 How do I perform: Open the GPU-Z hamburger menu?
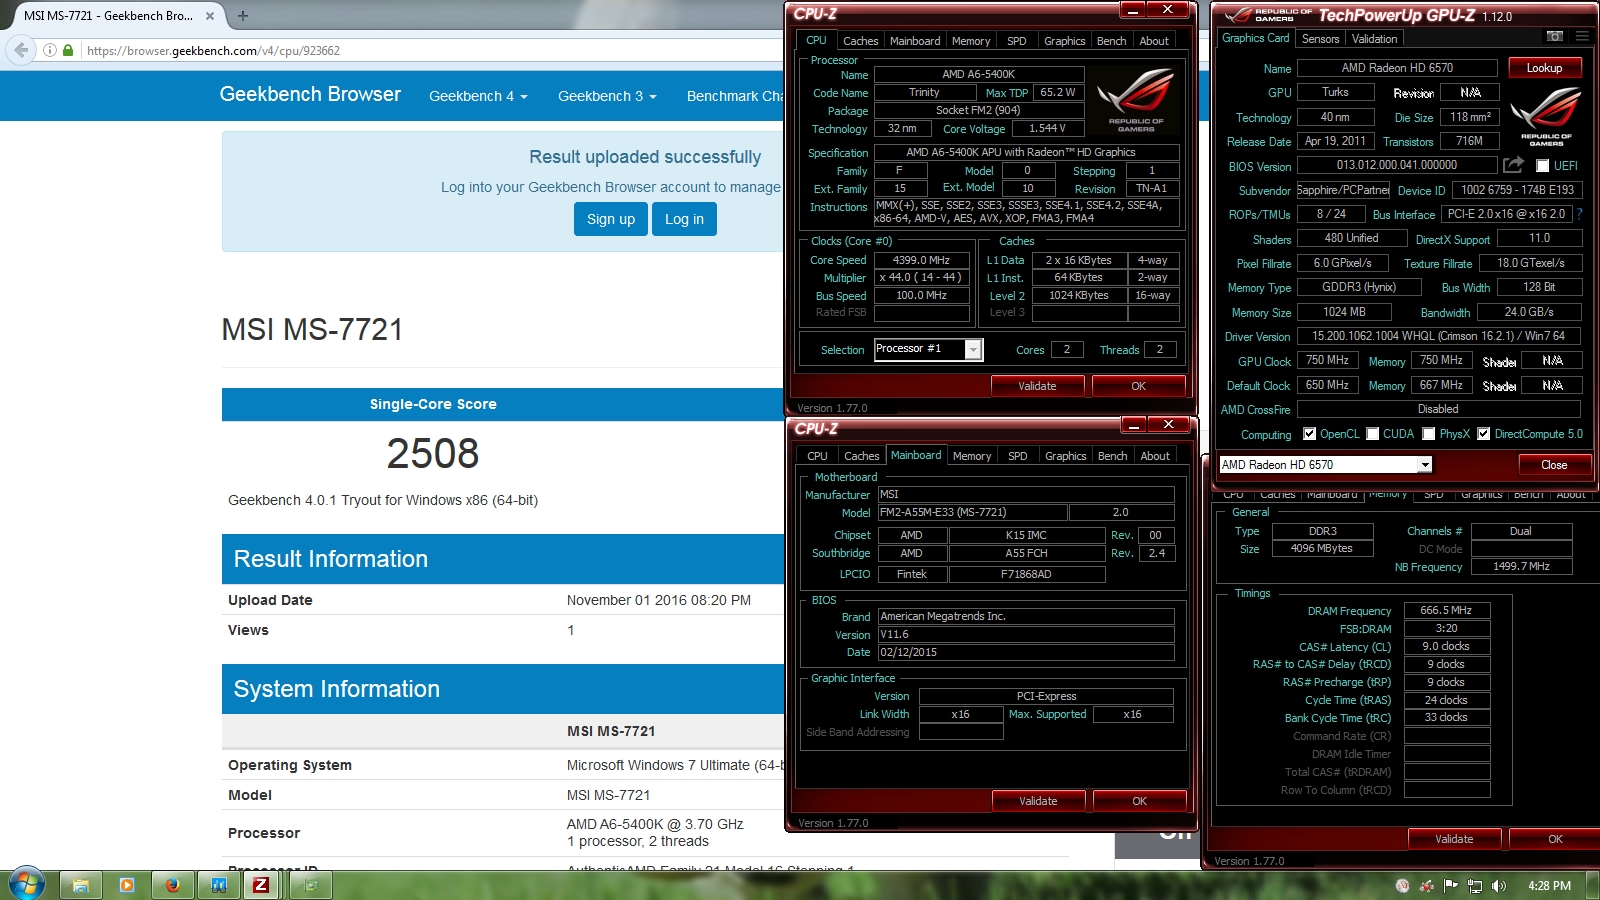[1582, 36]
